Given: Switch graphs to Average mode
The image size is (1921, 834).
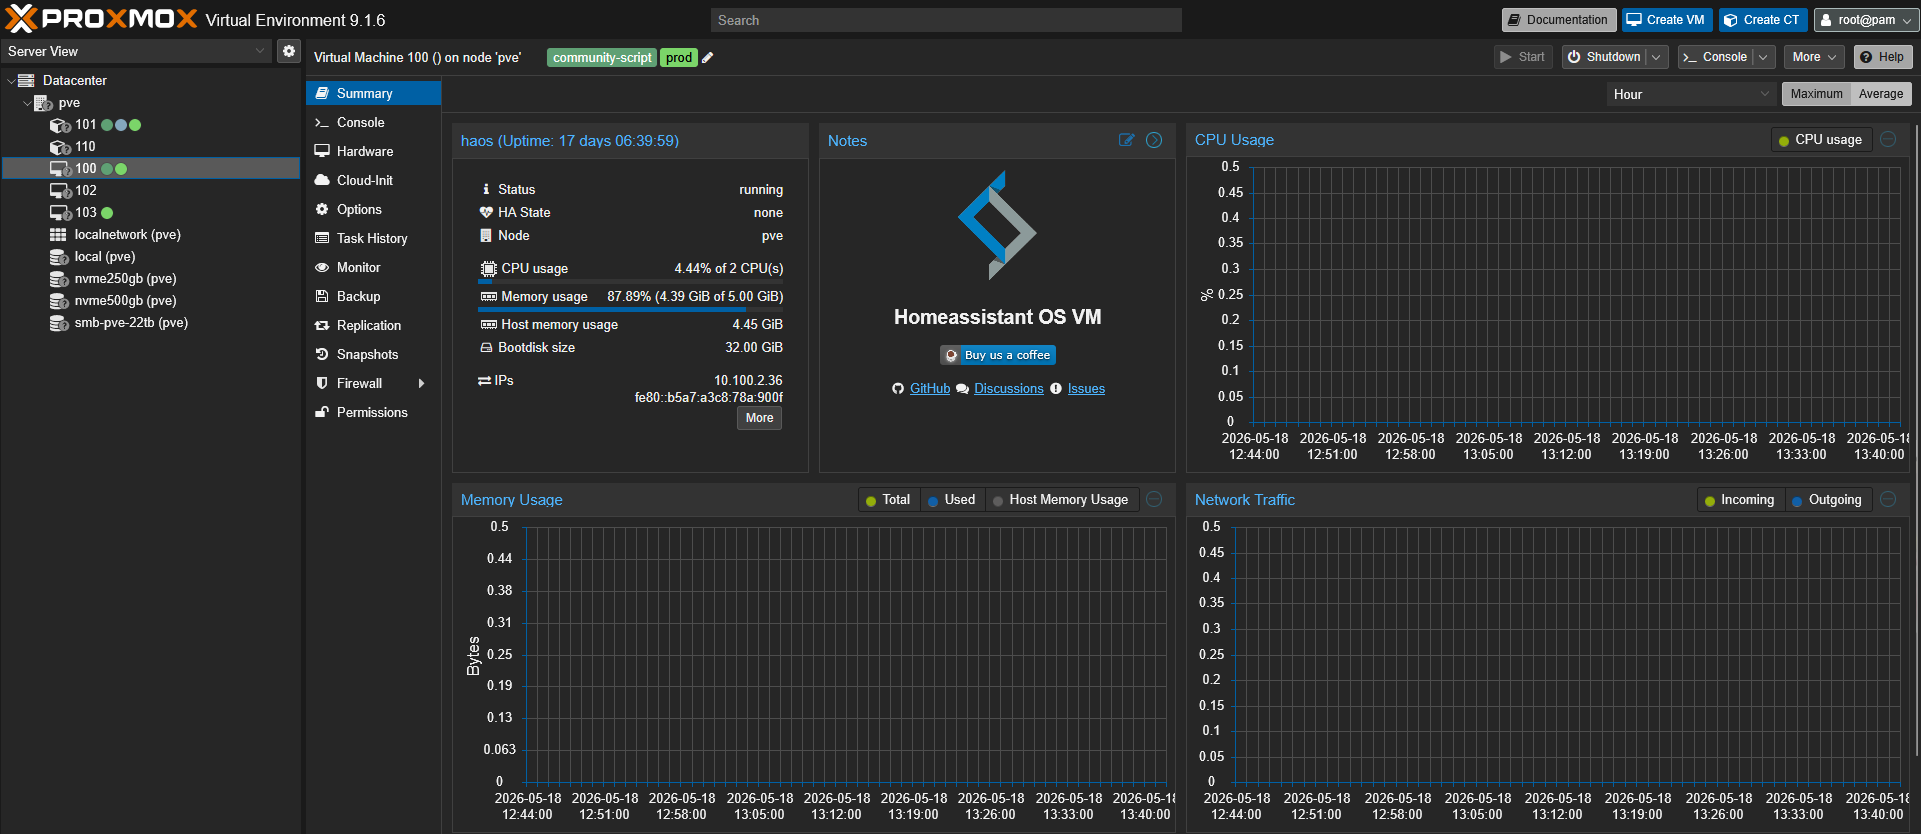Looking at the screenshot, I should (x=1881, y=94).
